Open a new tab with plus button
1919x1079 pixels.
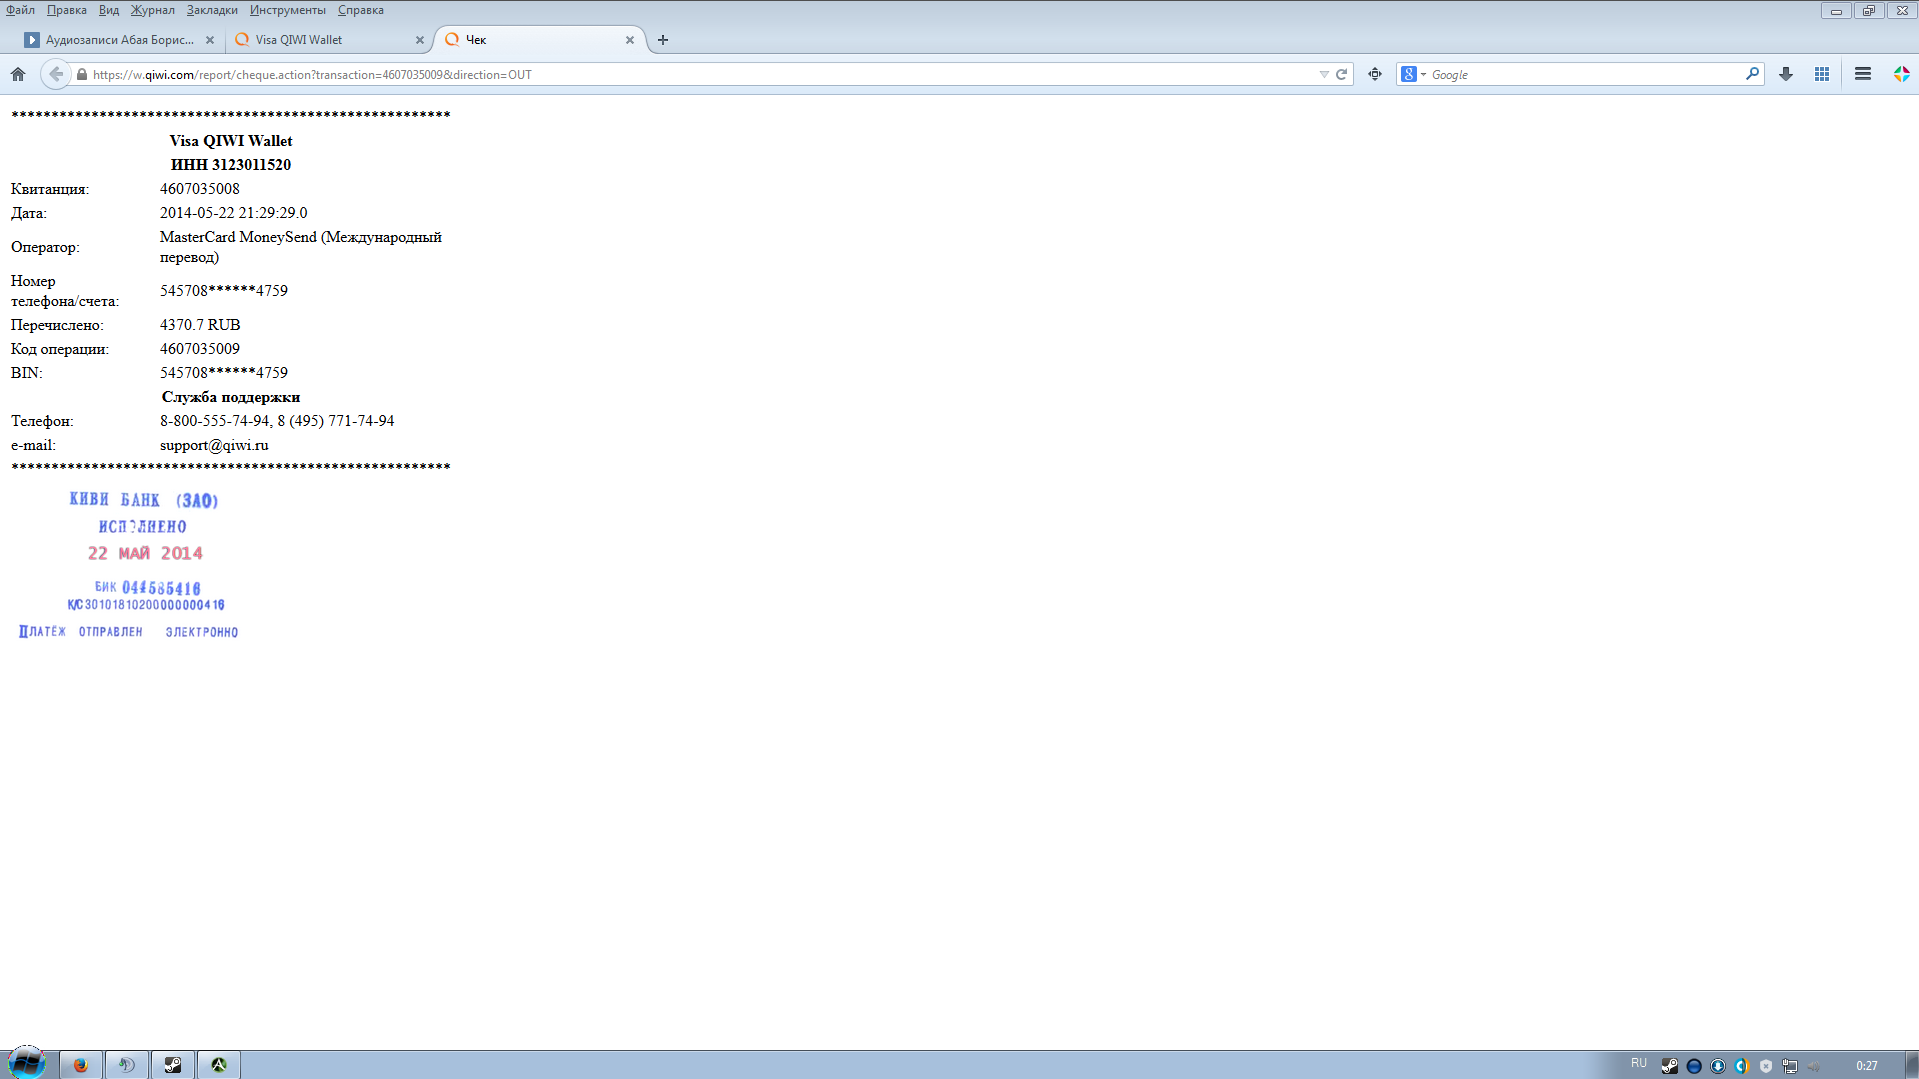[x=663, y=40]
